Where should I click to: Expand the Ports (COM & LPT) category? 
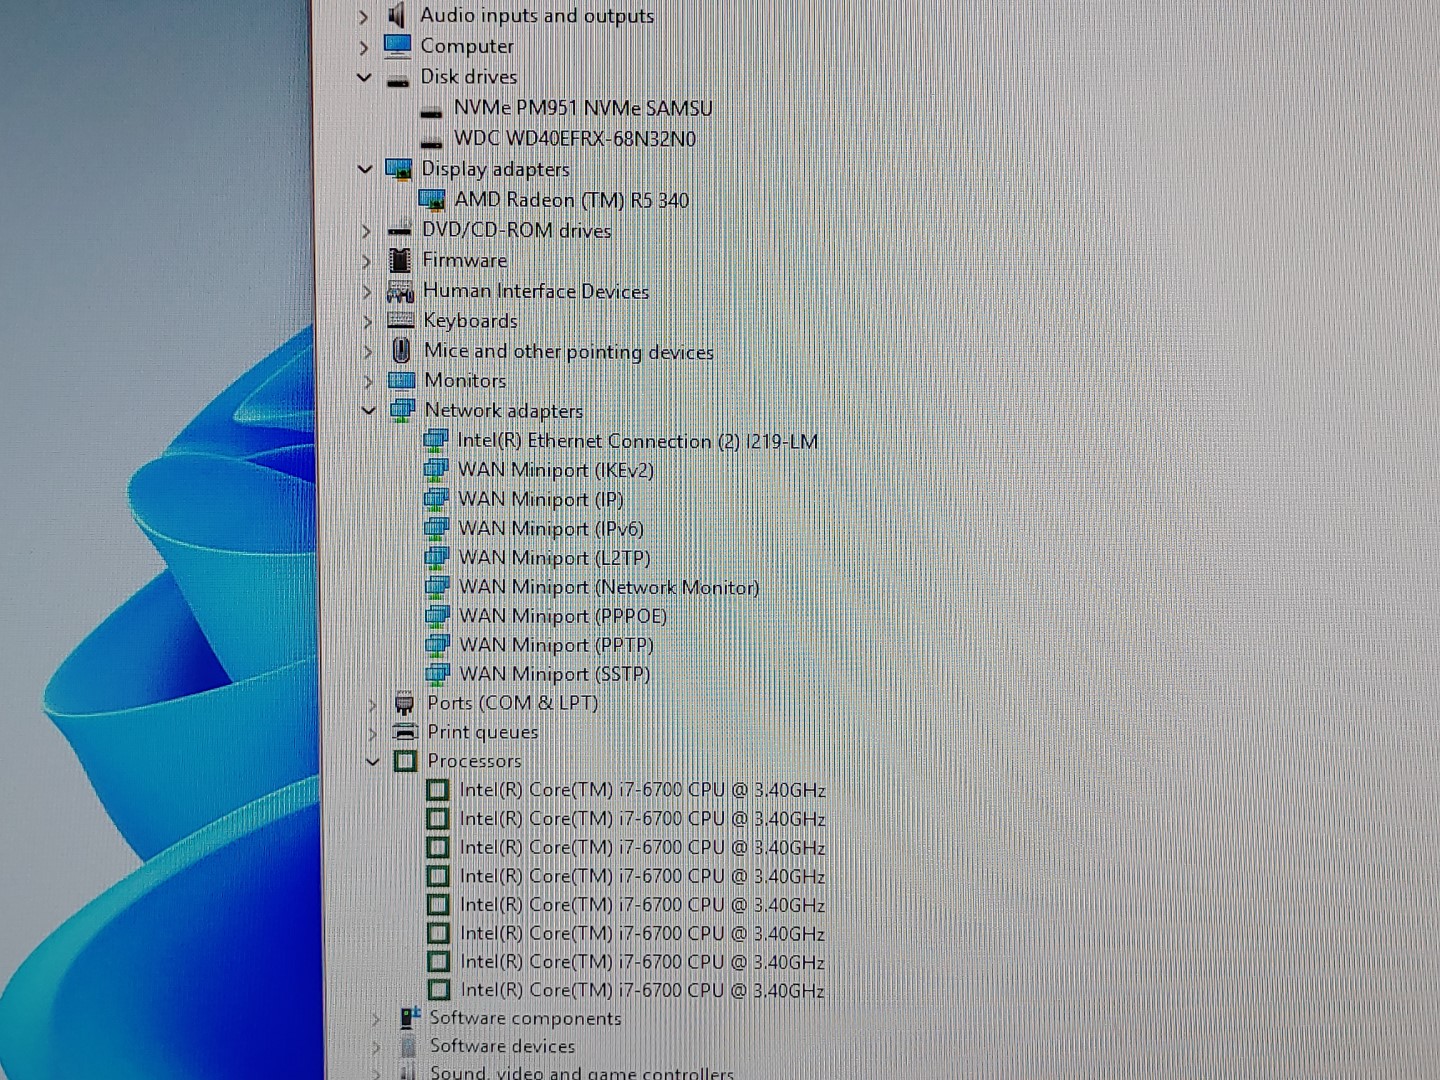click(372, 704)
